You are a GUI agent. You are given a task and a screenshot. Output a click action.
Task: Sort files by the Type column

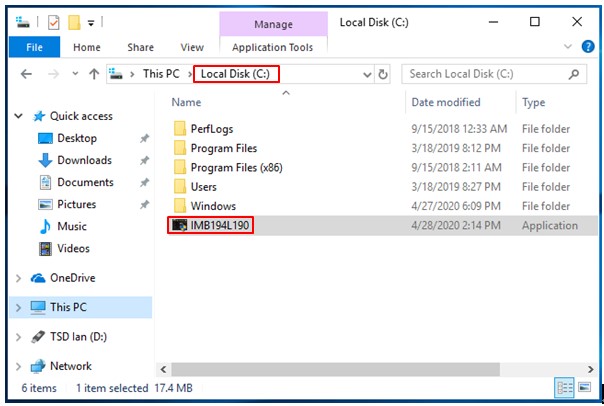coord(534,102)
